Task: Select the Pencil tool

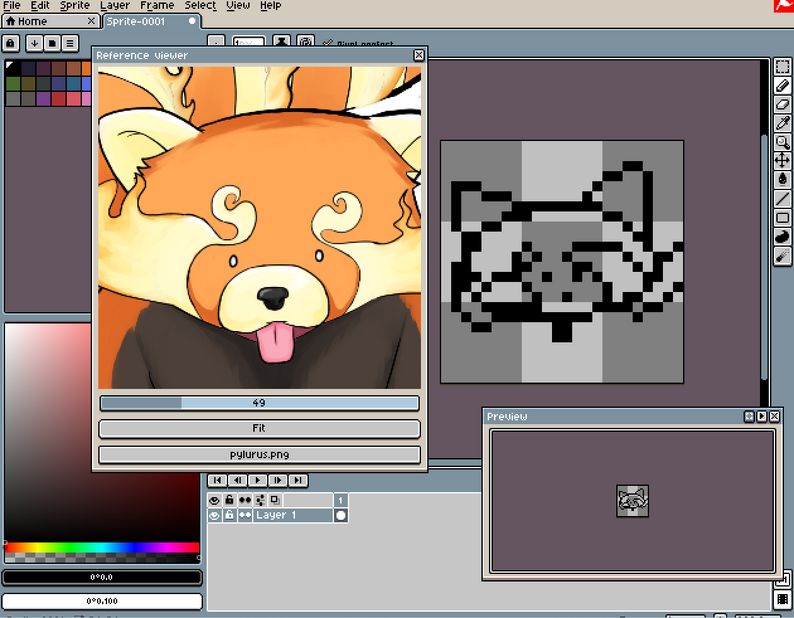Action: click(782, 86)
